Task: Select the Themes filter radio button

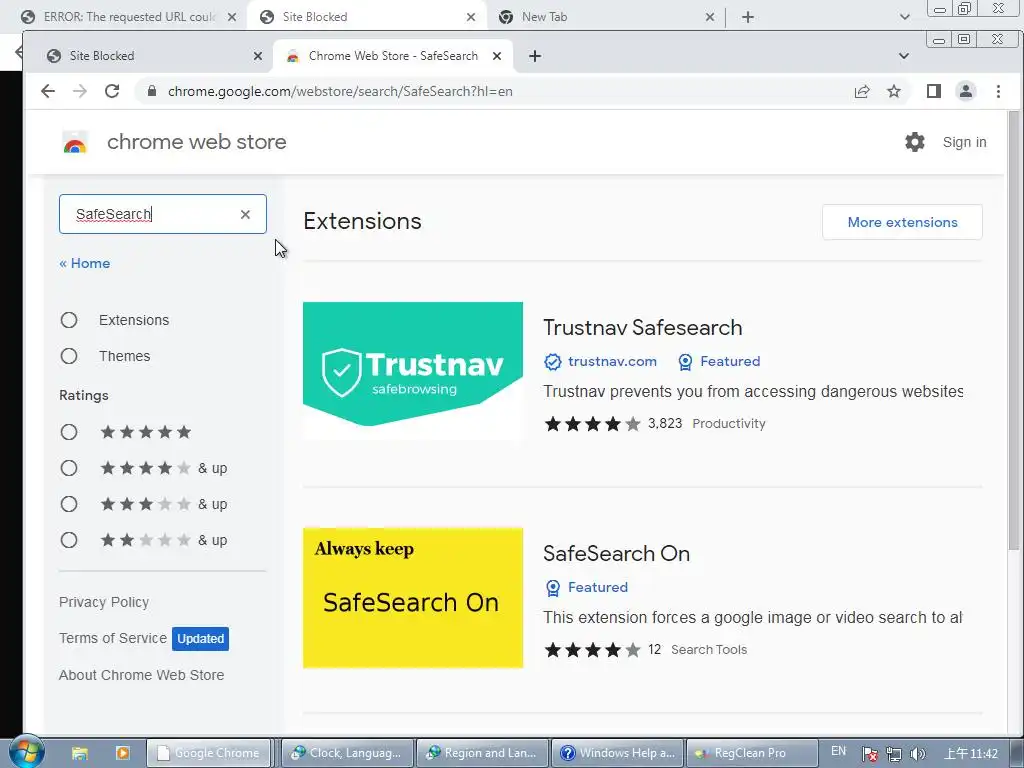Action: coord(69,356)
